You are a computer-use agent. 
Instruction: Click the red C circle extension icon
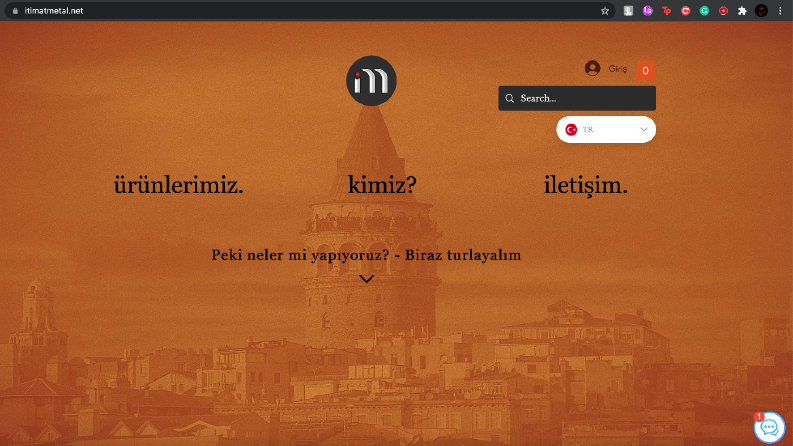685,11
